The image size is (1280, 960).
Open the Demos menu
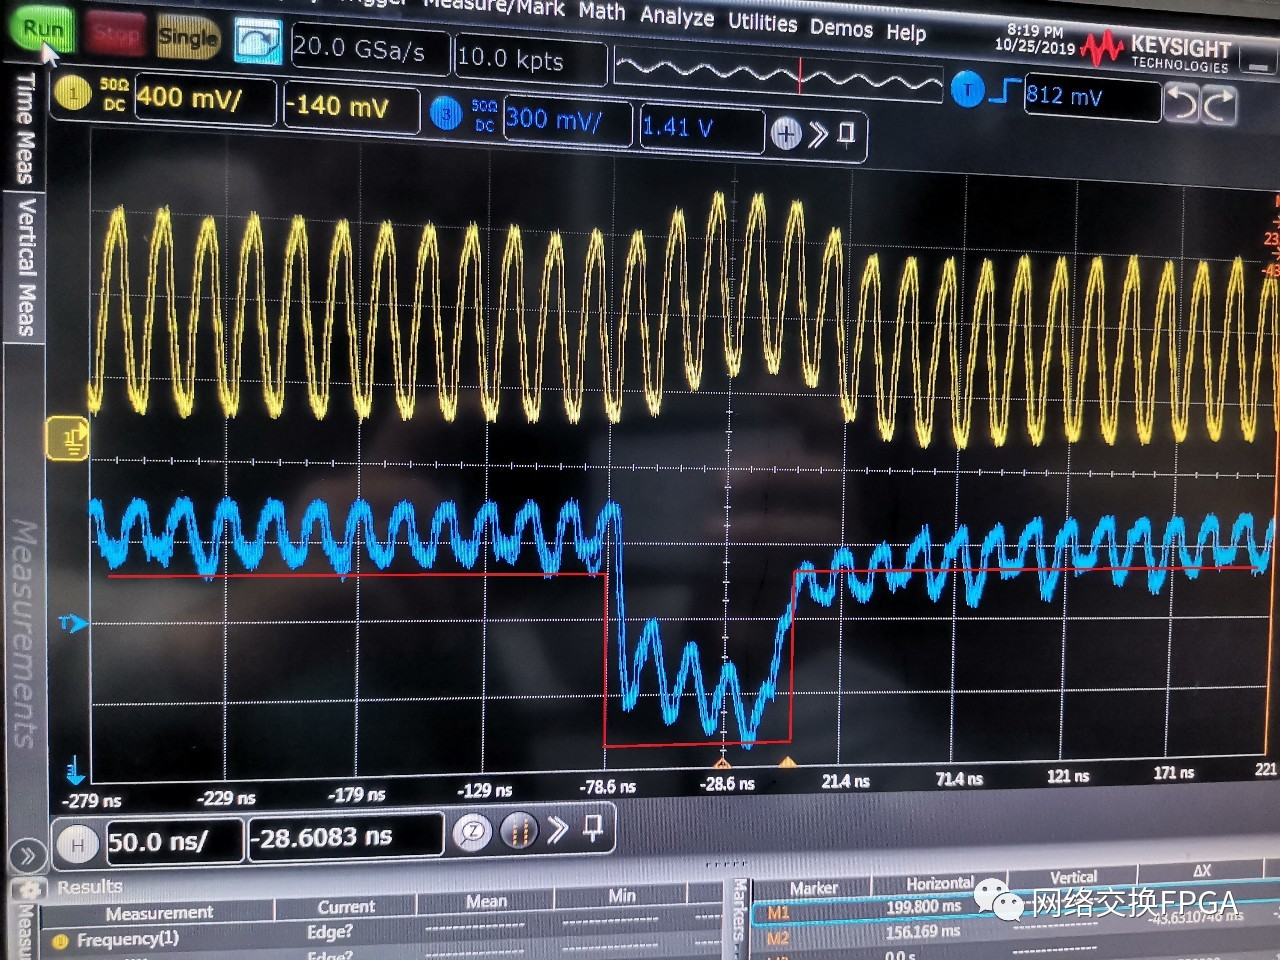click(x=841, y=27)
